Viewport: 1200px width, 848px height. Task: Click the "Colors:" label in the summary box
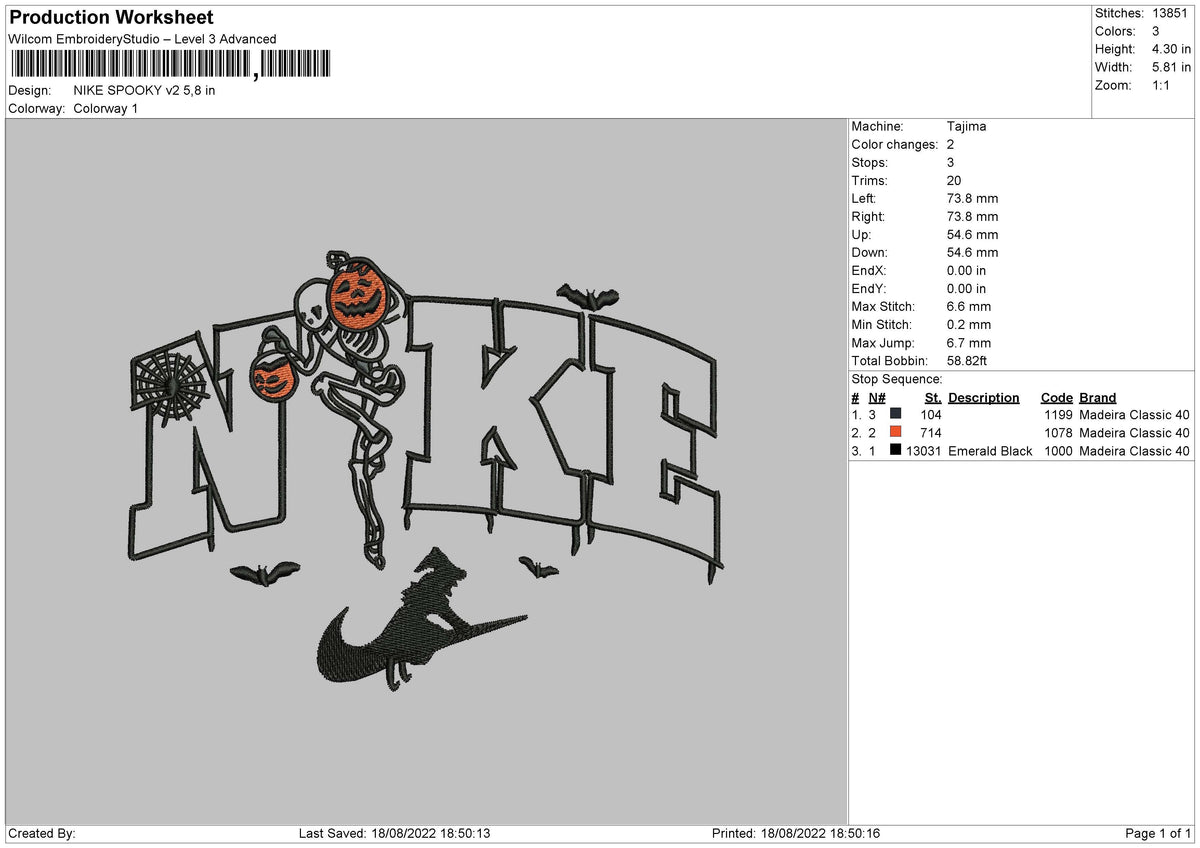[x=1115, y=31]
